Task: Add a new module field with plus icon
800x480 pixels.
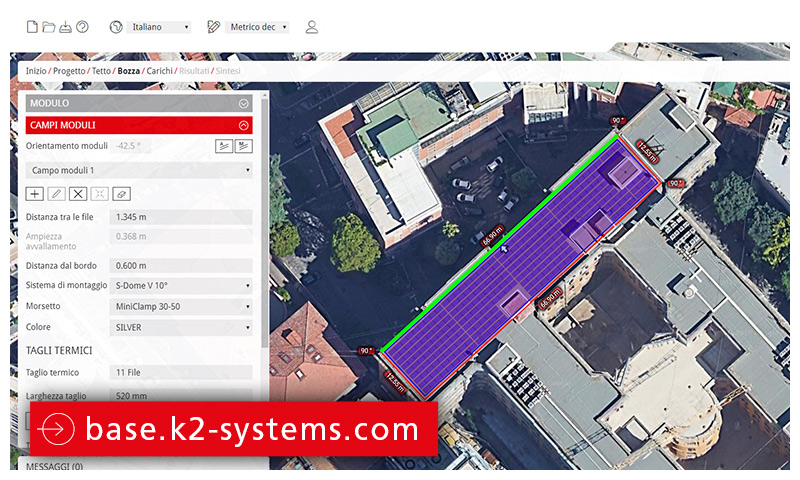Action: [34, 194]
